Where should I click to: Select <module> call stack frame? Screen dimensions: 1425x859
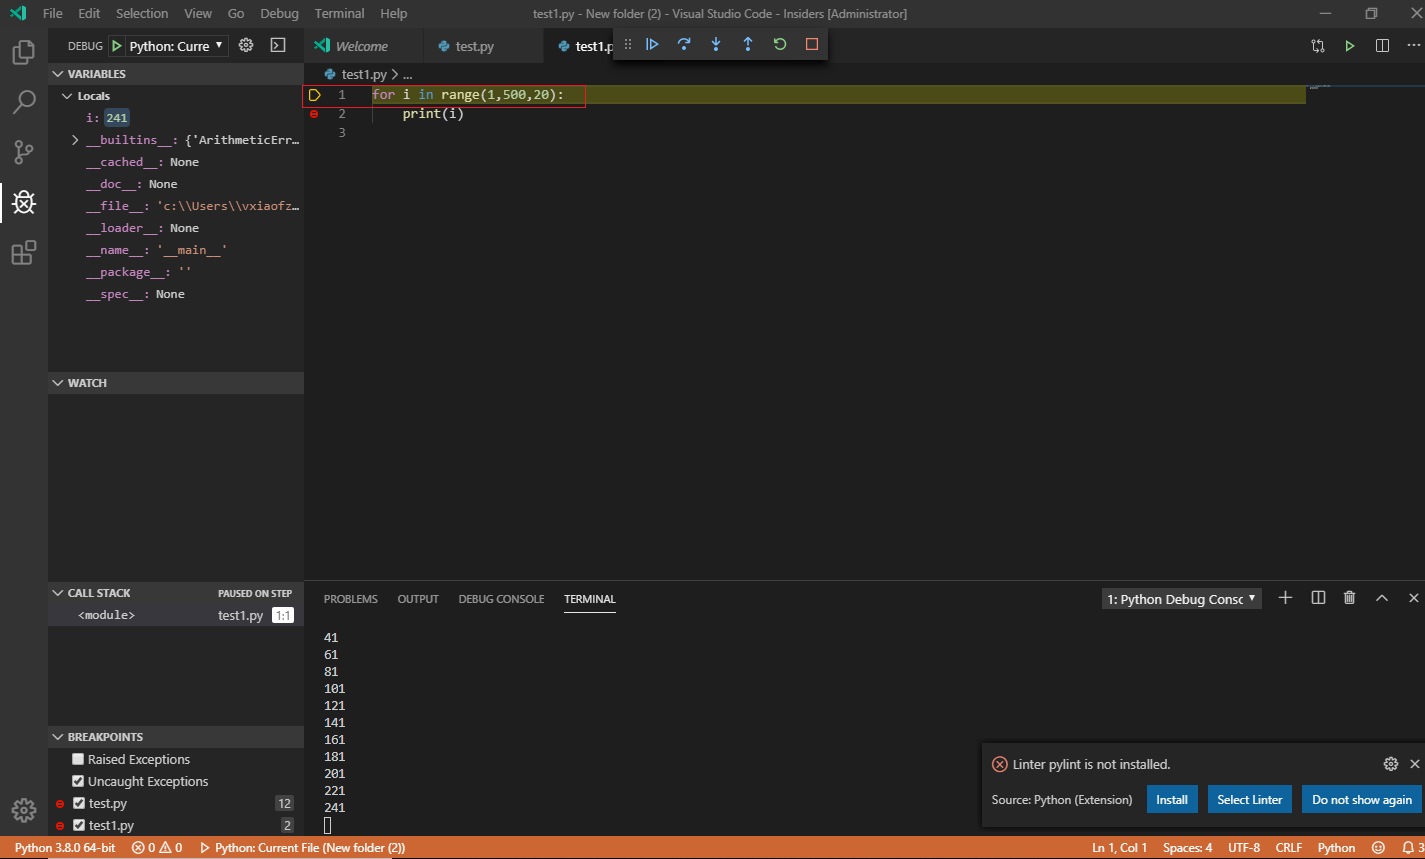point(176,616)
